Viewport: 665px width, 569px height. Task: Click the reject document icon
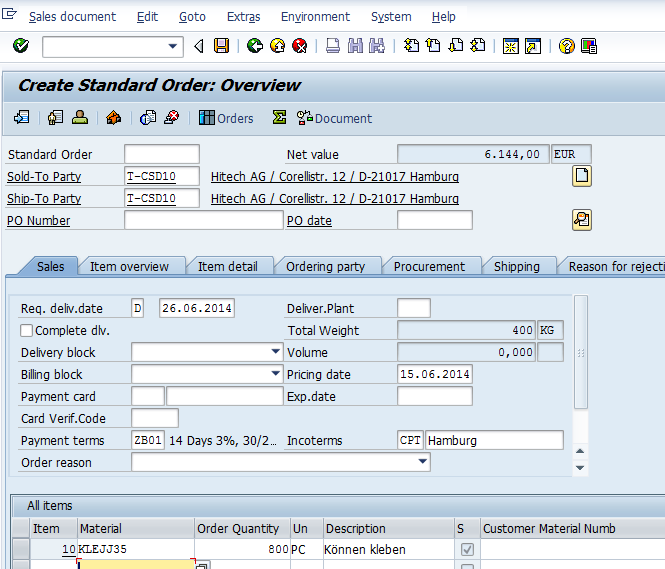(171, 117)
